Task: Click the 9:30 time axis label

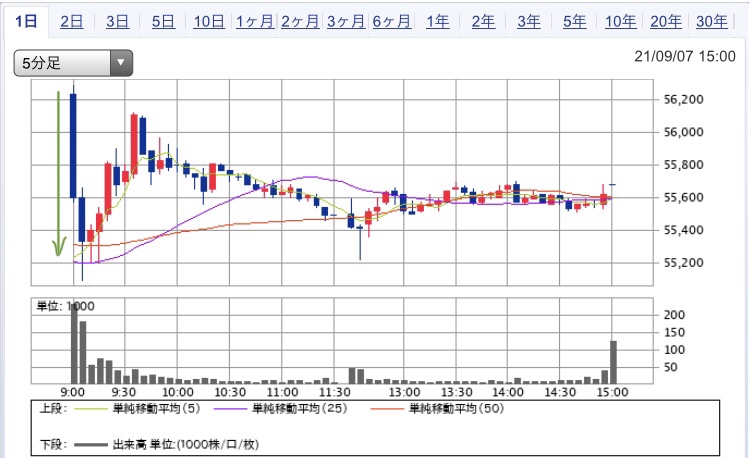Action: (x=124, y=393)
